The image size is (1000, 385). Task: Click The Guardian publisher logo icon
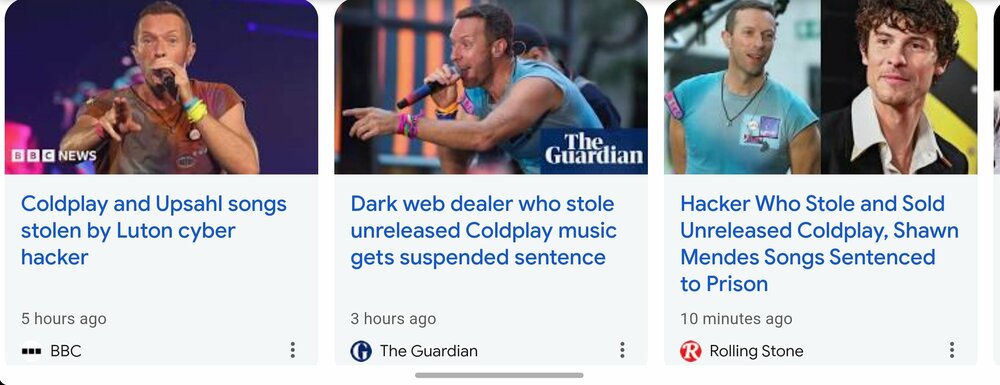(x=361, y=351)
